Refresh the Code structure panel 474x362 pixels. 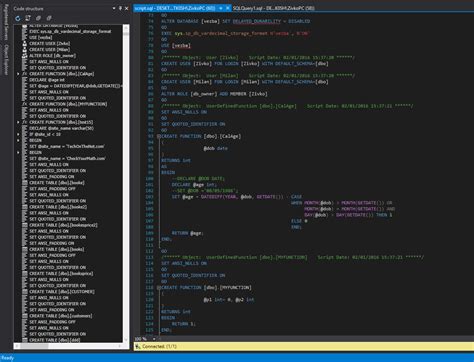coord(18,18)
